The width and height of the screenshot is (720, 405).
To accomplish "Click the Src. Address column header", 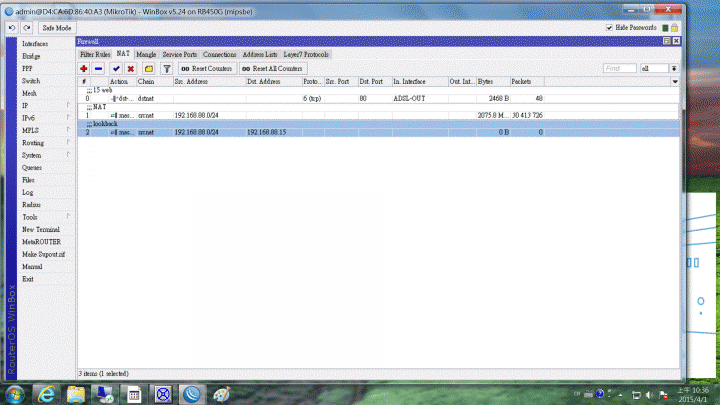I will click(x=209, y=82).
